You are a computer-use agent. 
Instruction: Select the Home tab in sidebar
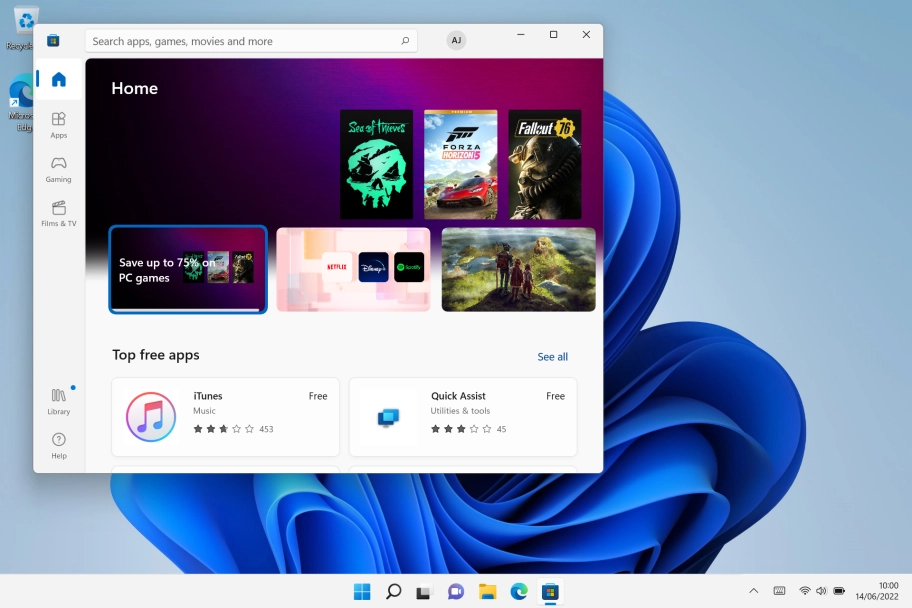[59, 80]
